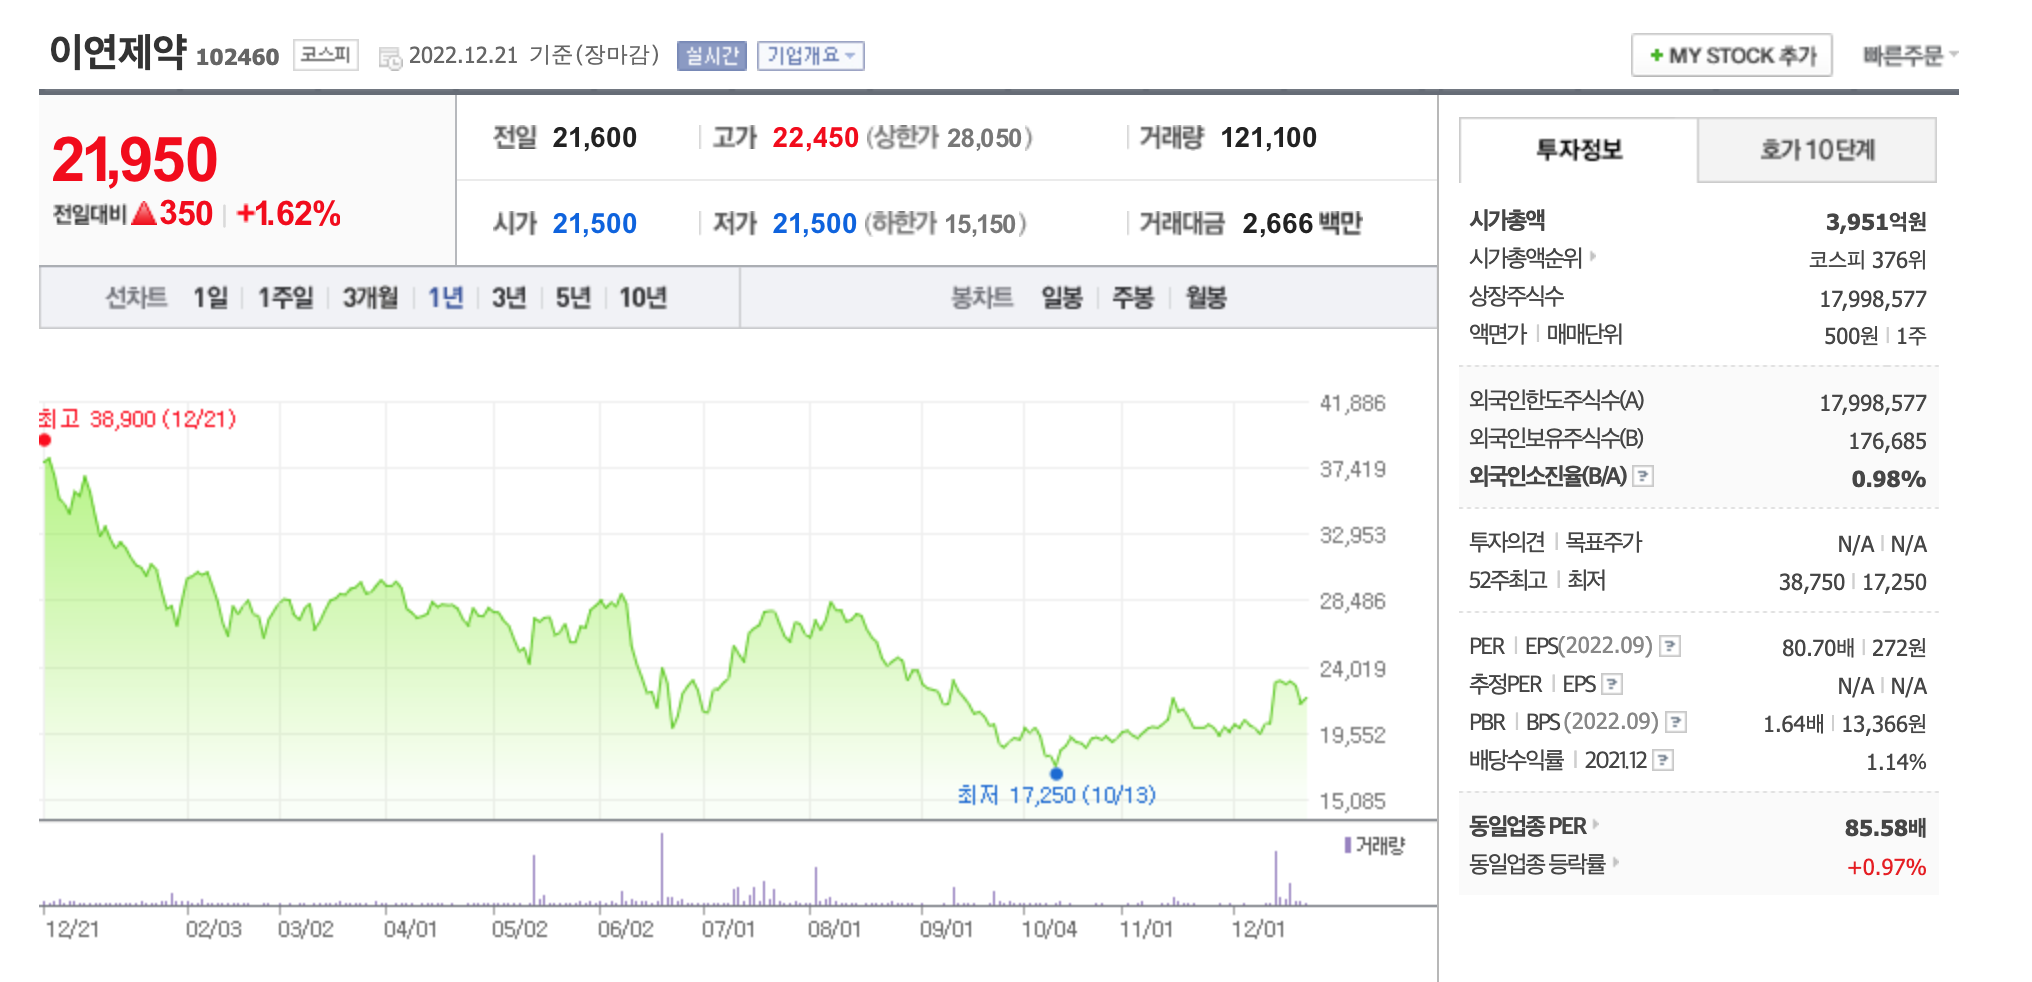Select the 1일 line chart period
This screenshot has height=982, width=2032.
(210, 297)
